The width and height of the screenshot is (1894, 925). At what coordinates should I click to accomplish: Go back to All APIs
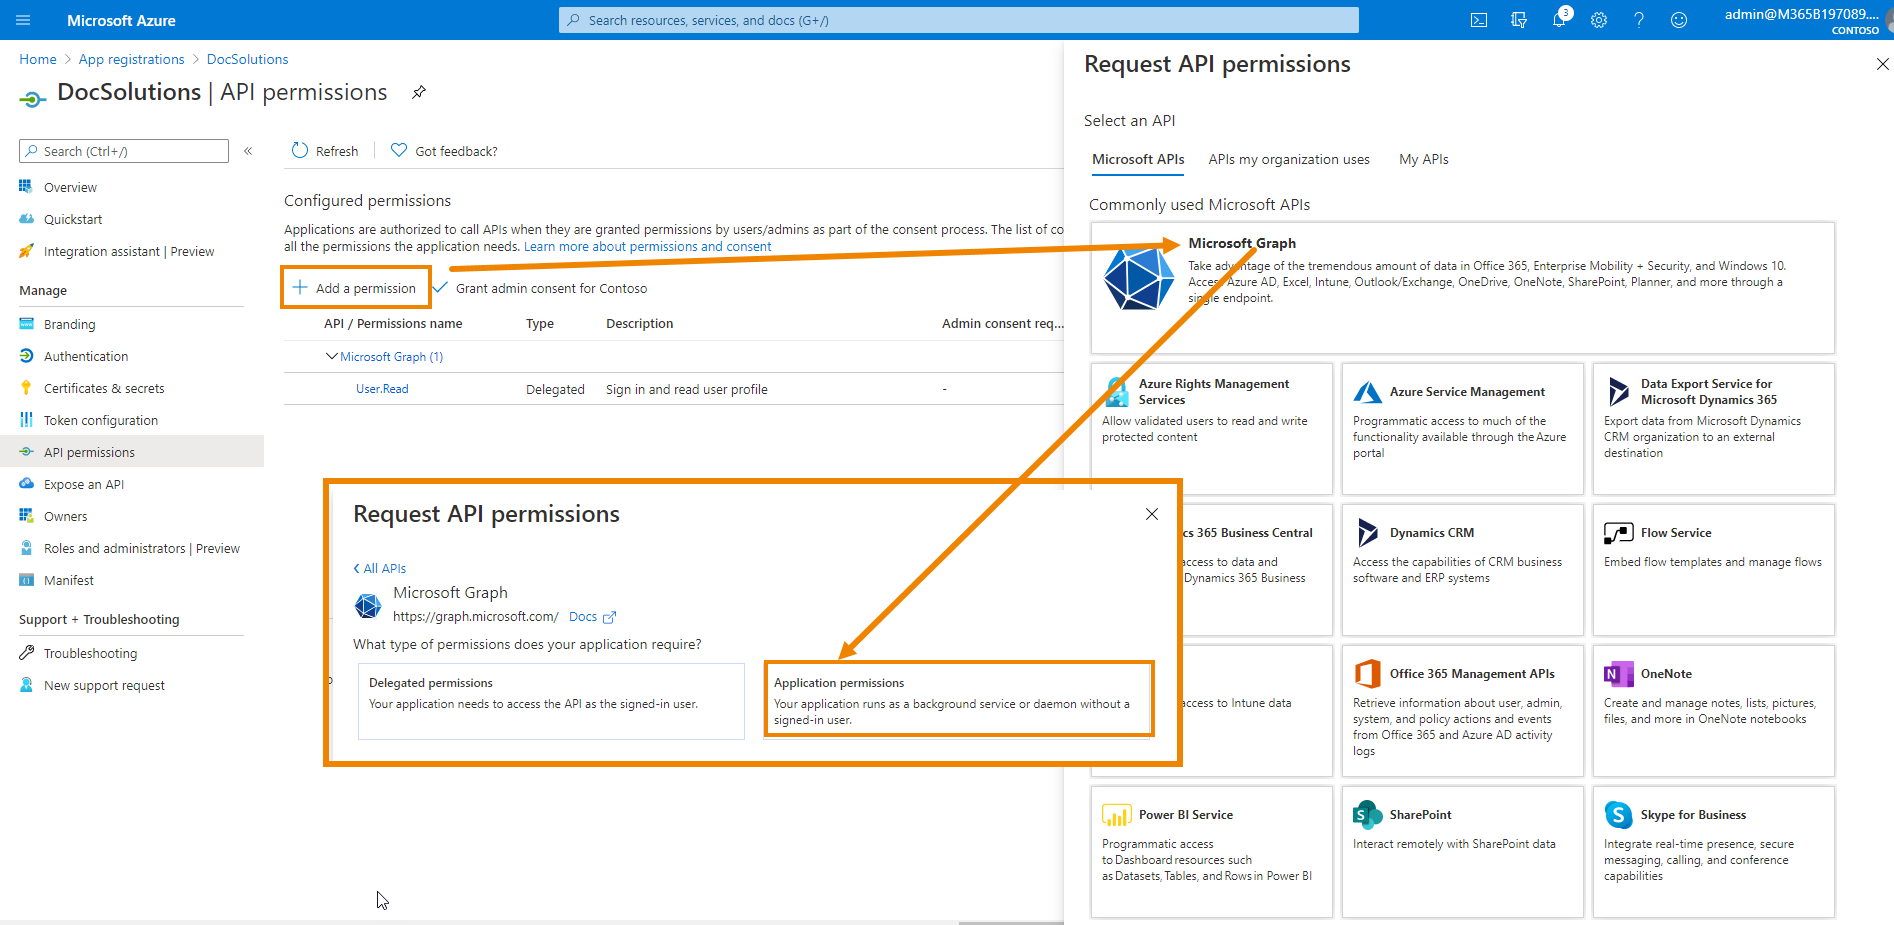380,568
